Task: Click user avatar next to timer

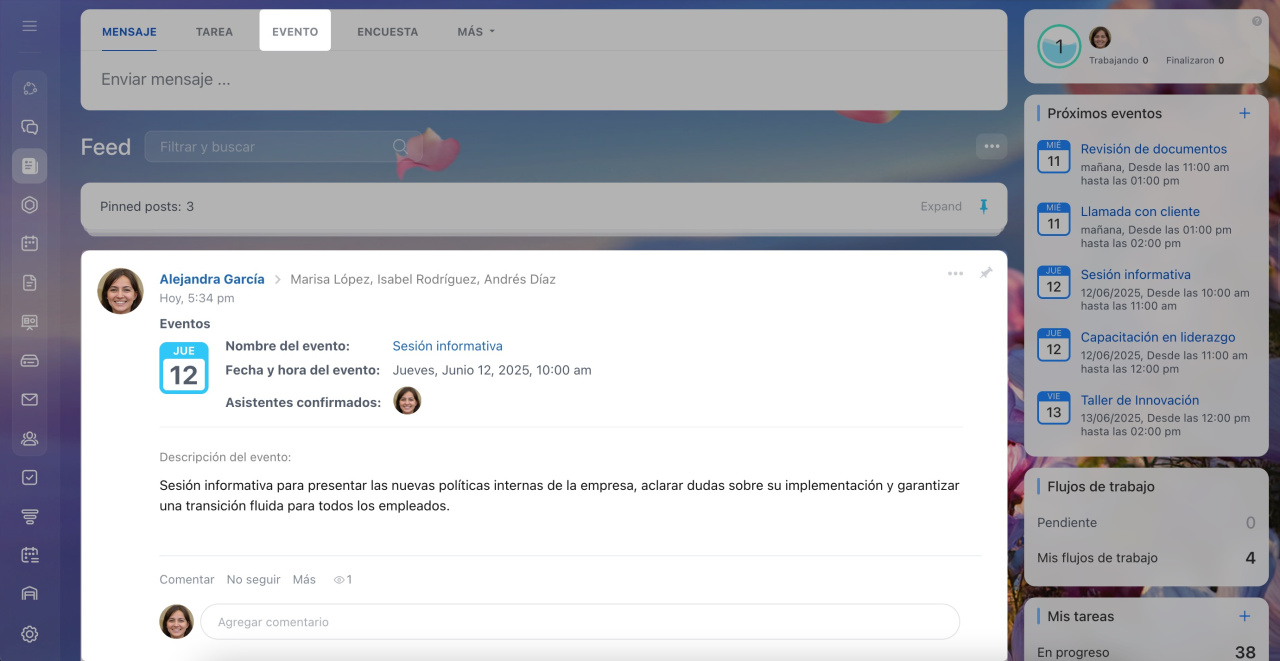Action: pos(1100,38)
